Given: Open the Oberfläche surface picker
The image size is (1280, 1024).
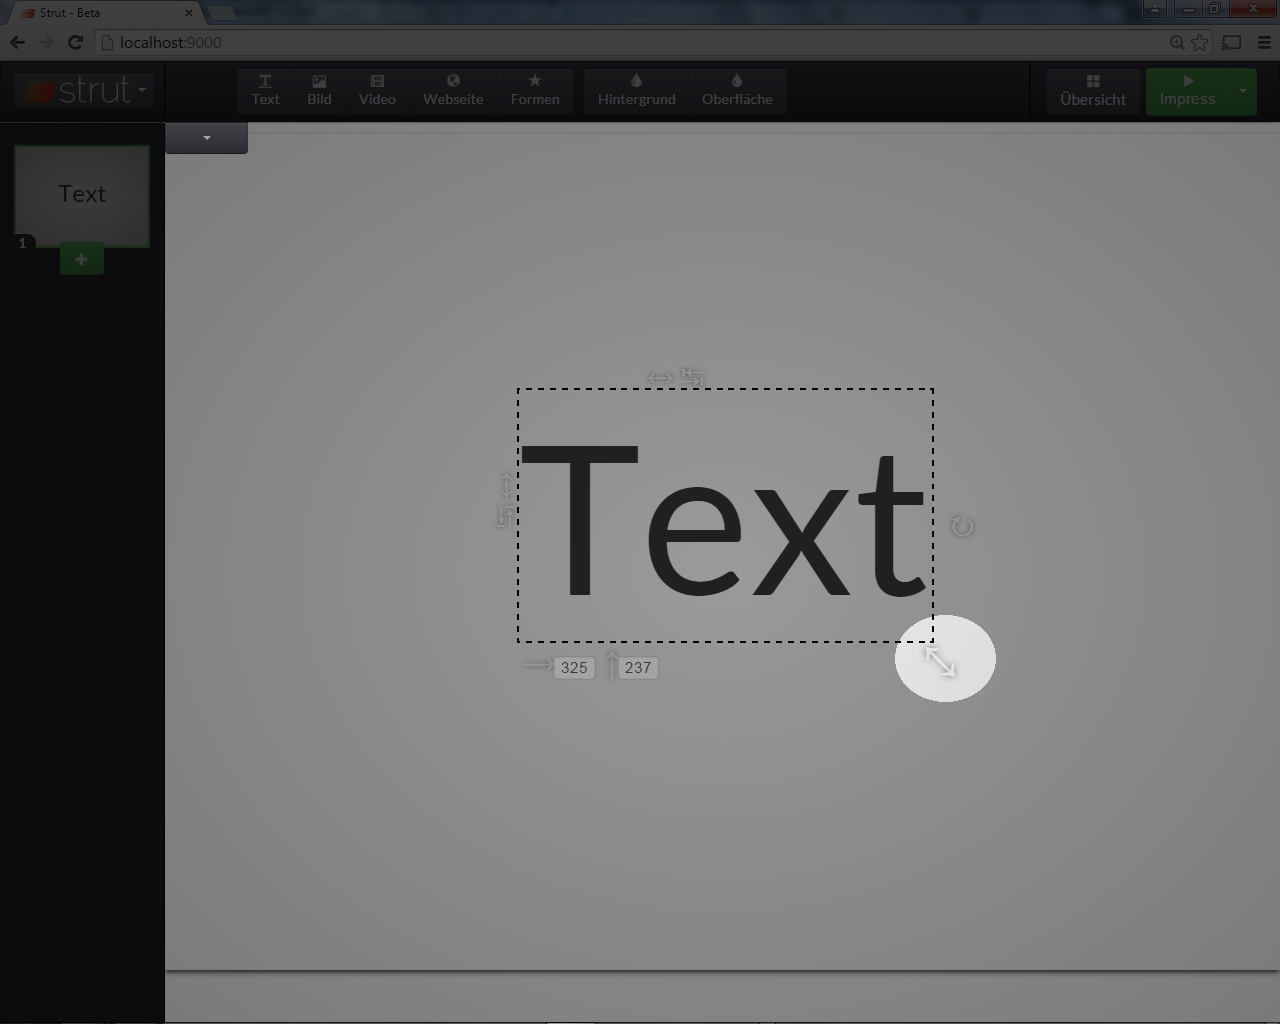Looking at the screenshot, I should pyautogui.click(x=737, y=90).
